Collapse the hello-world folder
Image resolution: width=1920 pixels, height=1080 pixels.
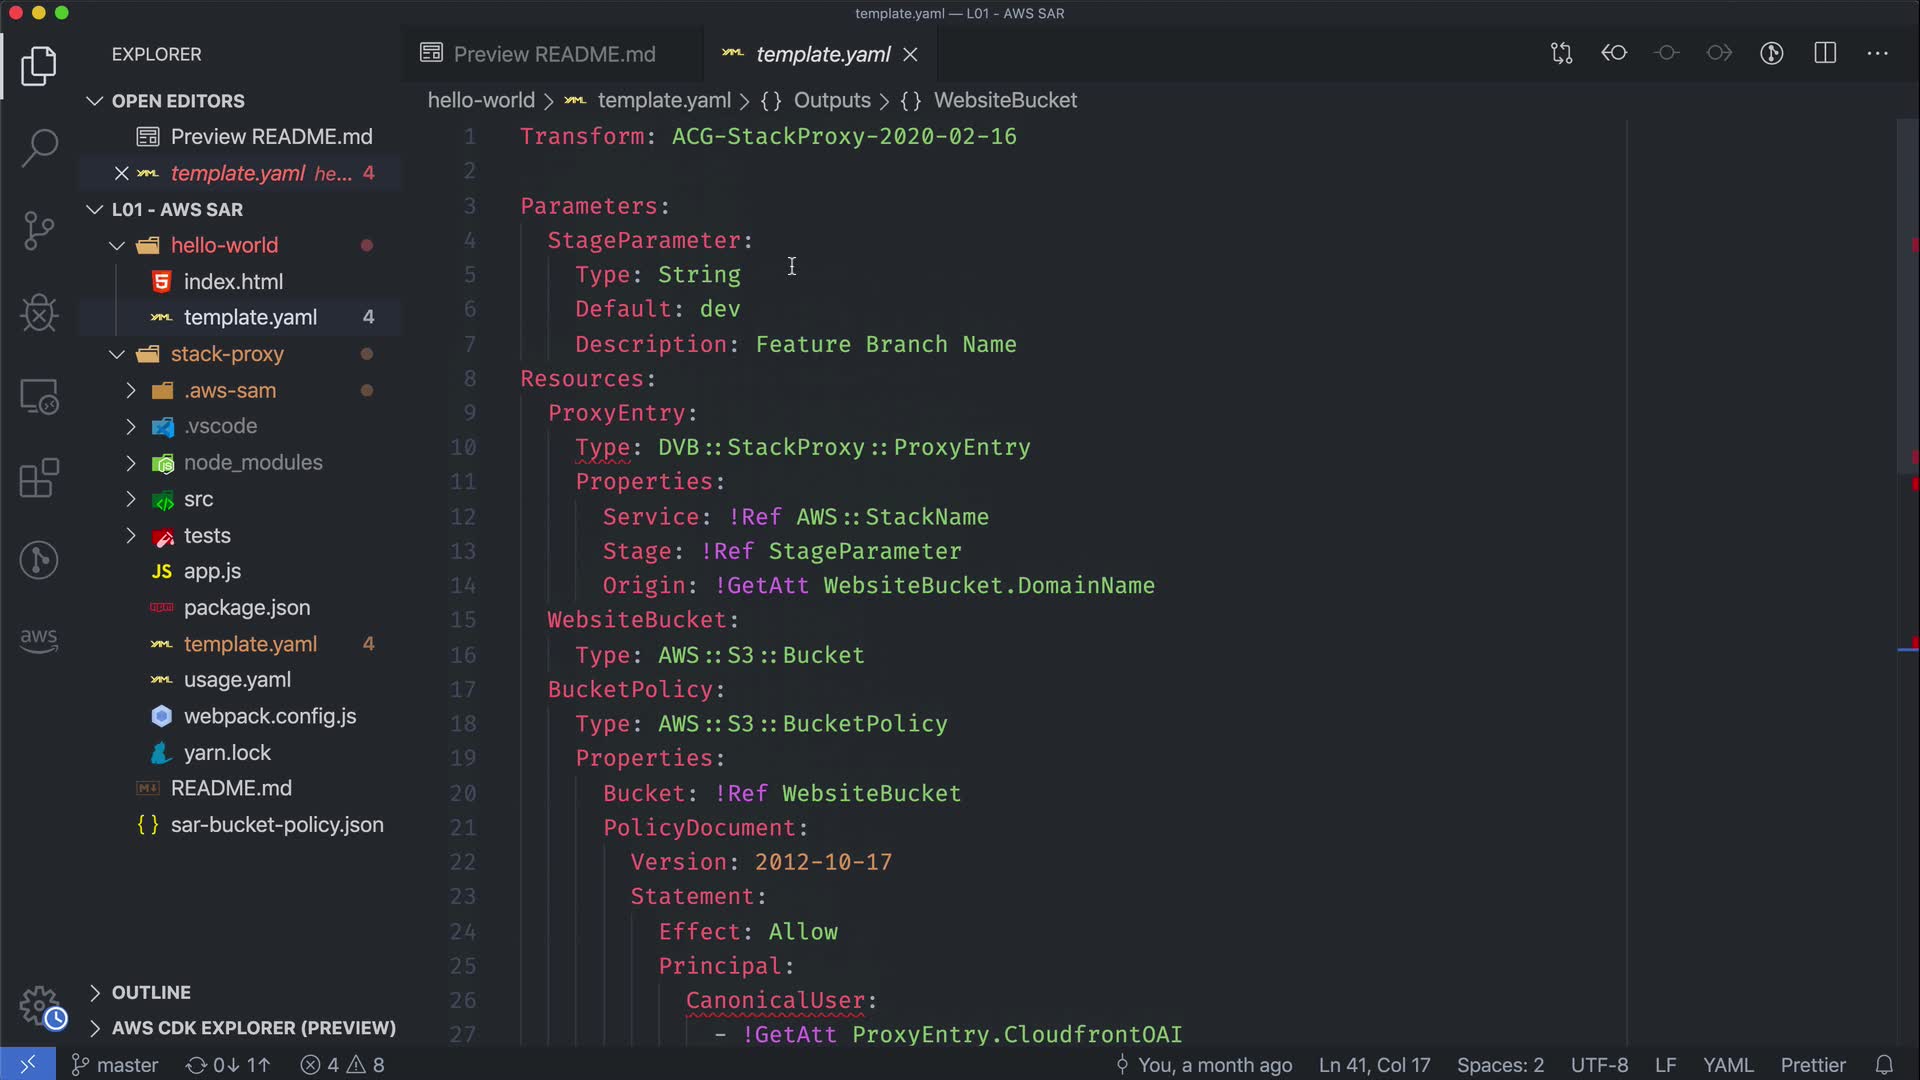click(224, 245)
